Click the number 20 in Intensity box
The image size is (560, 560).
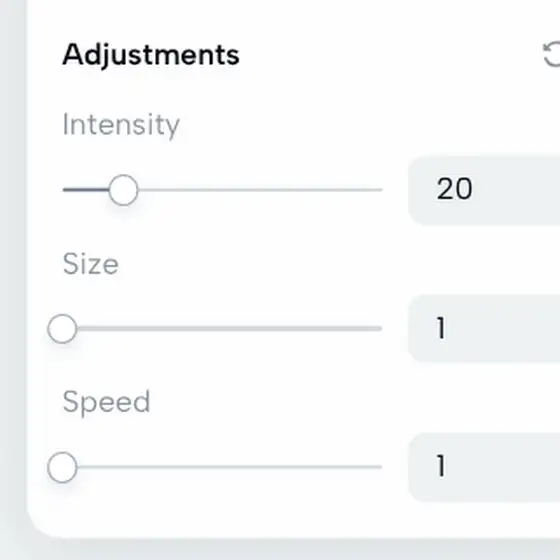pyautogui.click(x=454, y=189)
